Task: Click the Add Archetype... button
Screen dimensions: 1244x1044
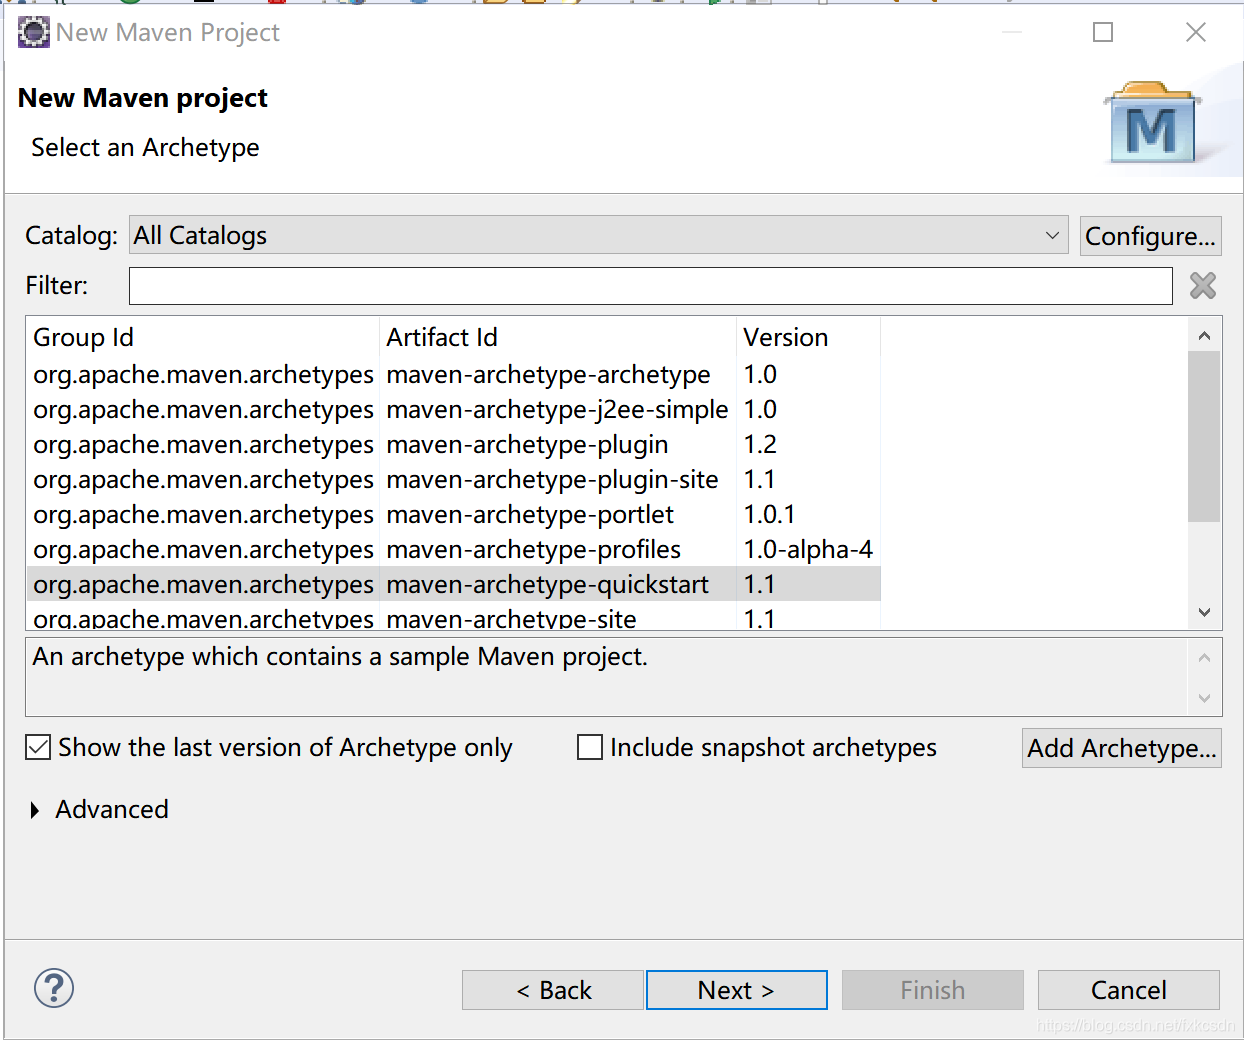Action: point(1121,748)
